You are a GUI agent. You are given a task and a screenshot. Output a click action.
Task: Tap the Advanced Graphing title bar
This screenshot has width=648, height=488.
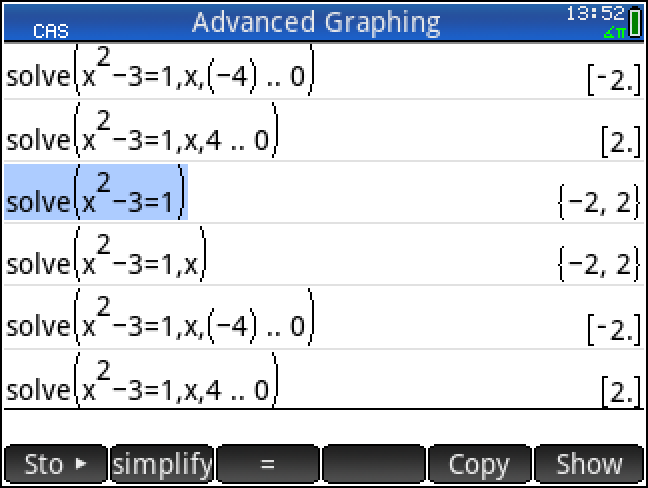point(315,21)
